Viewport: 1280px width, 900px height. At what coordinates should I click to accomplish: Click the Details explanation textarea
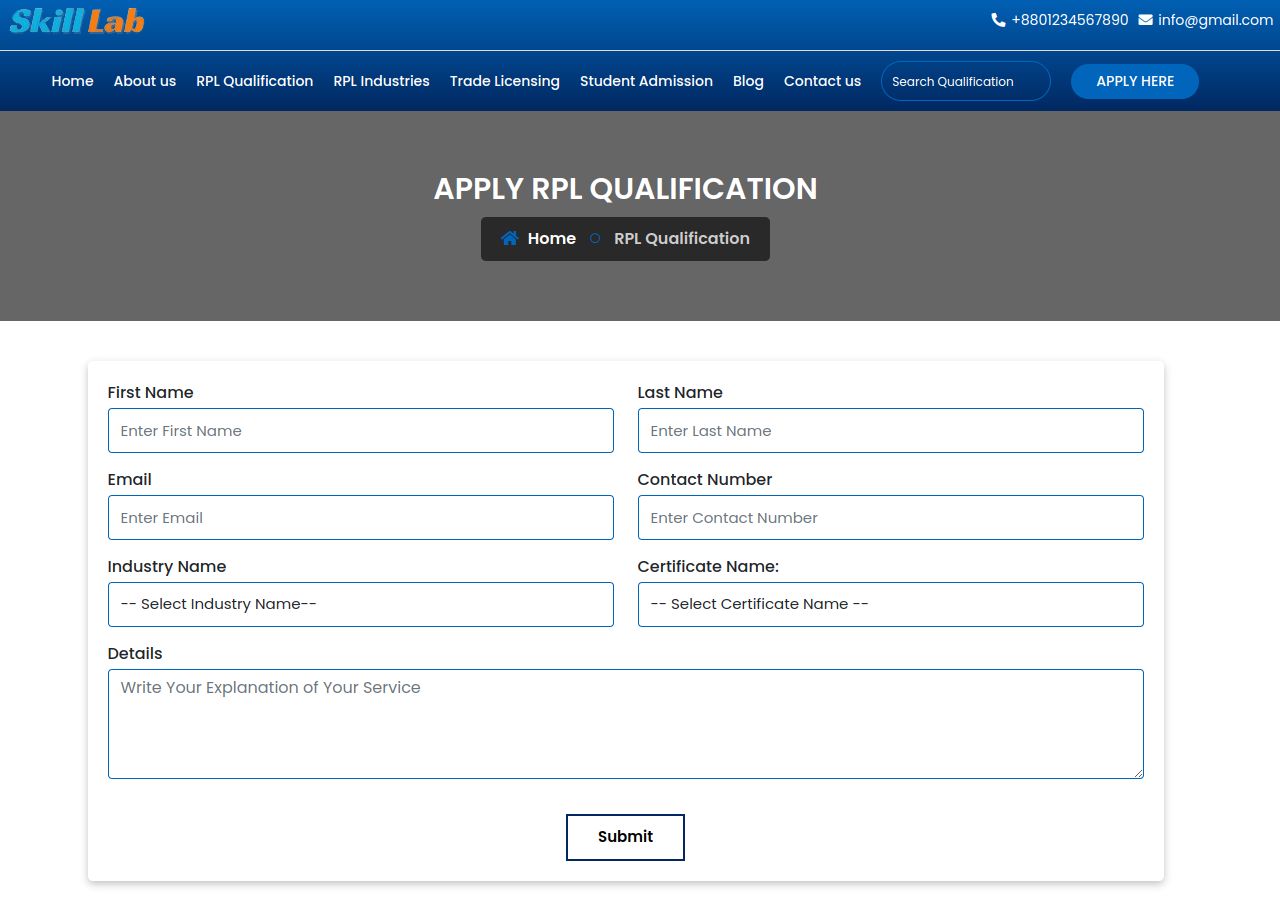tap(625, 724)
